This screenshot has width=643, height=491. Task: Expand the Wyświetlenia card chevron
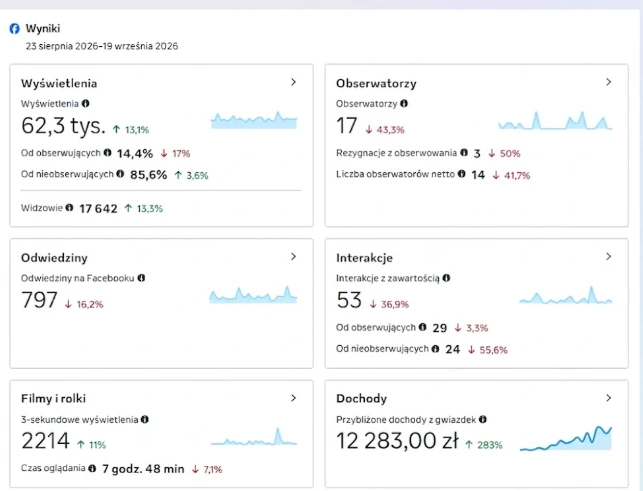293,82
